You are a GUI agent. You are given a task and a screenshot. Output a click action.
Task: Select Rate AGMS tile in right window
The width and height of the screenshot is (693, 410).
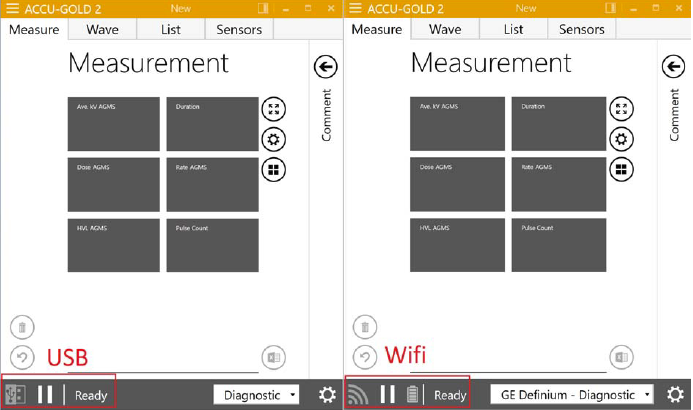click(559, 184)
